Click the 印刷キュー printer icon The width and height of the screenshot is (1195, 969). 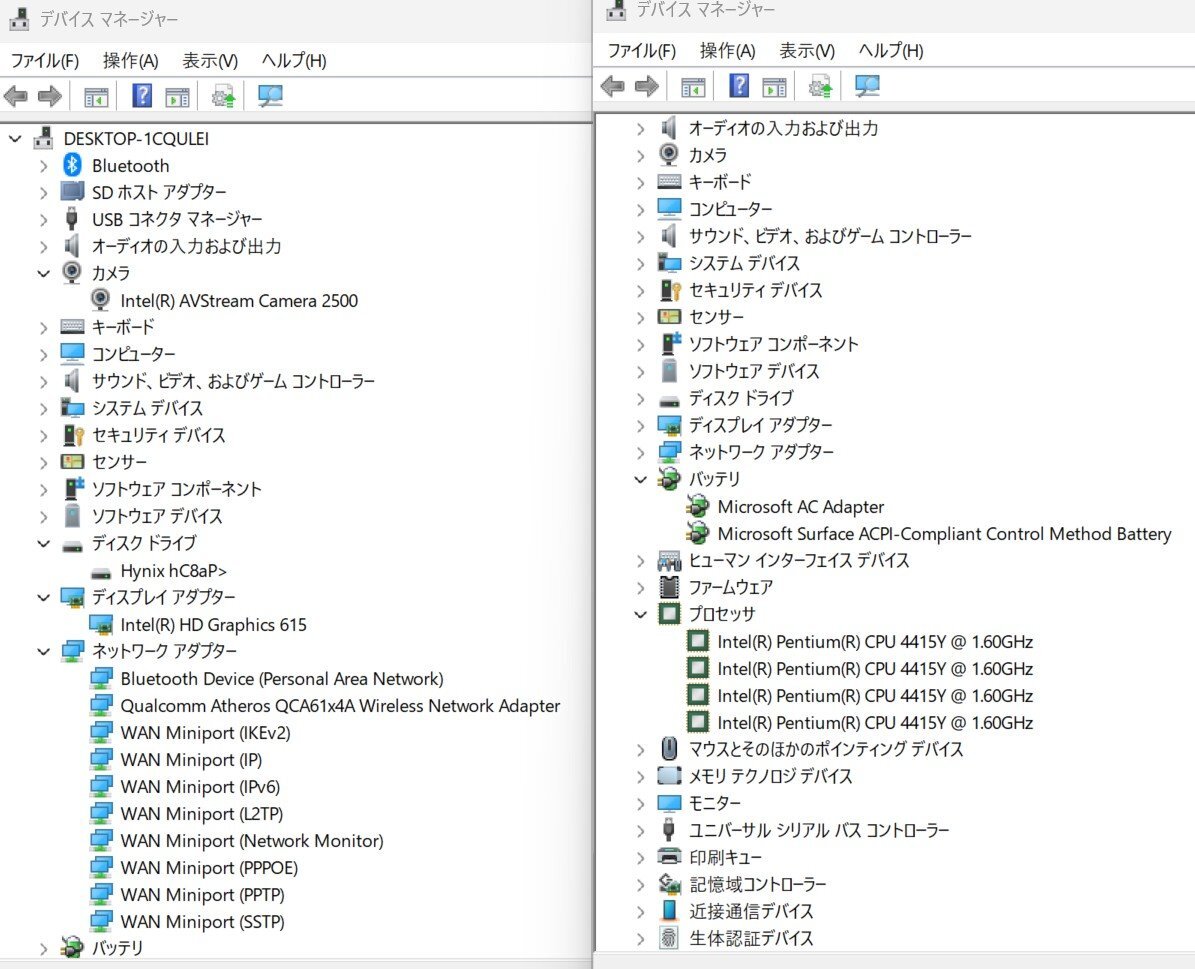pyautogui.click(x=668, y=856)
